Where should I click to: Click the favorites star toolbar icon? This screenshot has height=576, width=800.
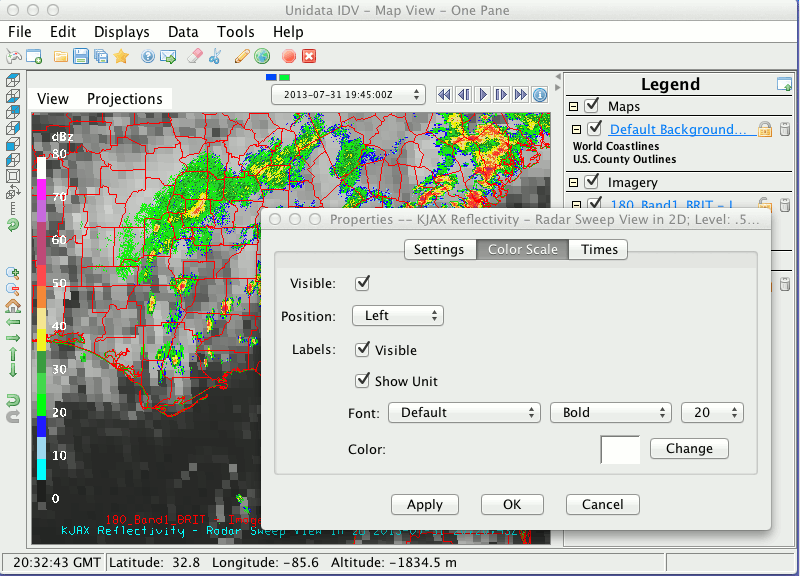(121, 57)
